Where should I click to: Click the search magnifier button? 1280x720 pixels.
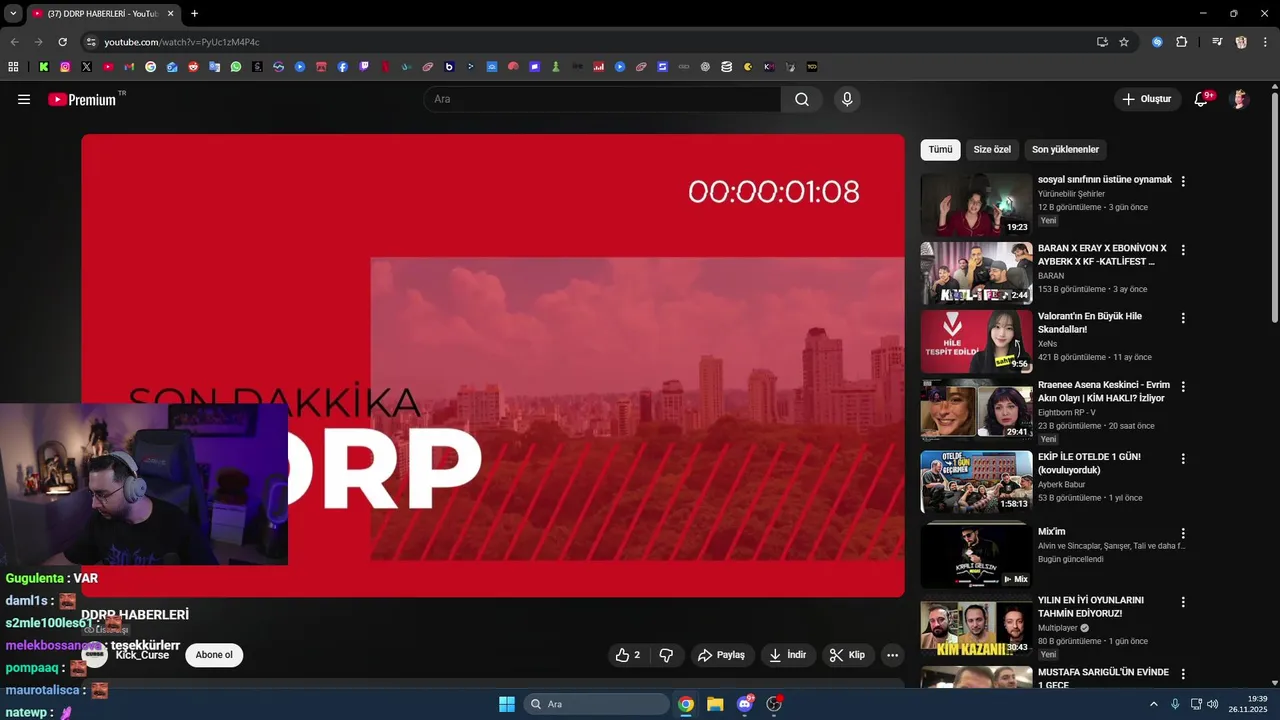point(802,99)
